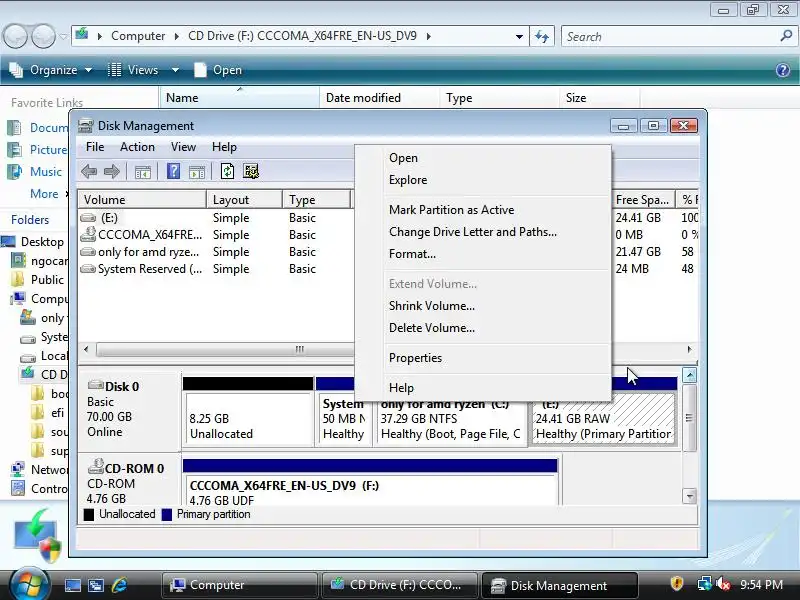Click the Name column header in Explorer

[239, 97]
